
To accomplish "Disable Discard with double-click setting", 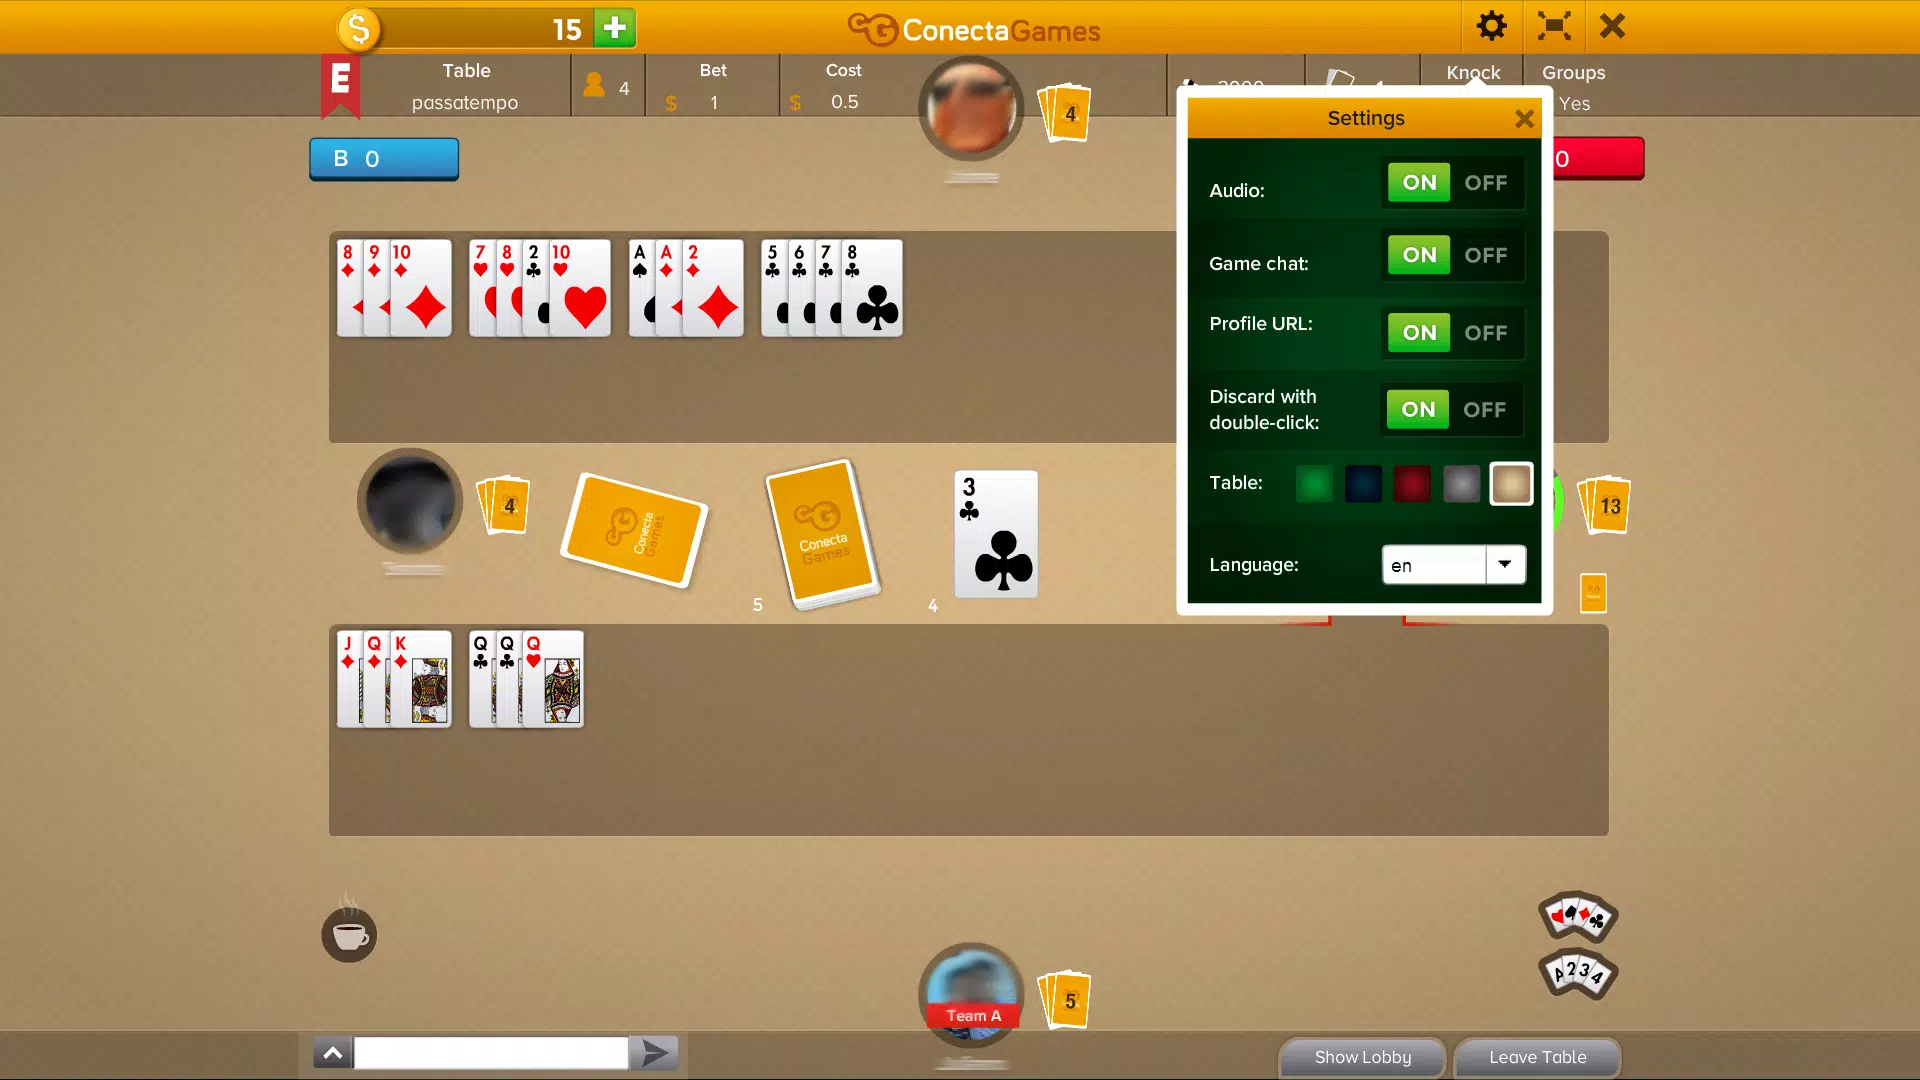I will 1486,409.
